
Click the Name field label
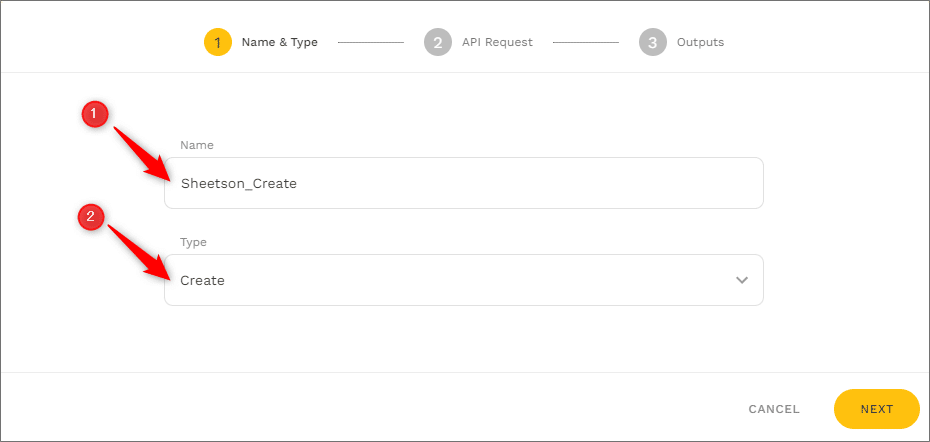[197, 145]
